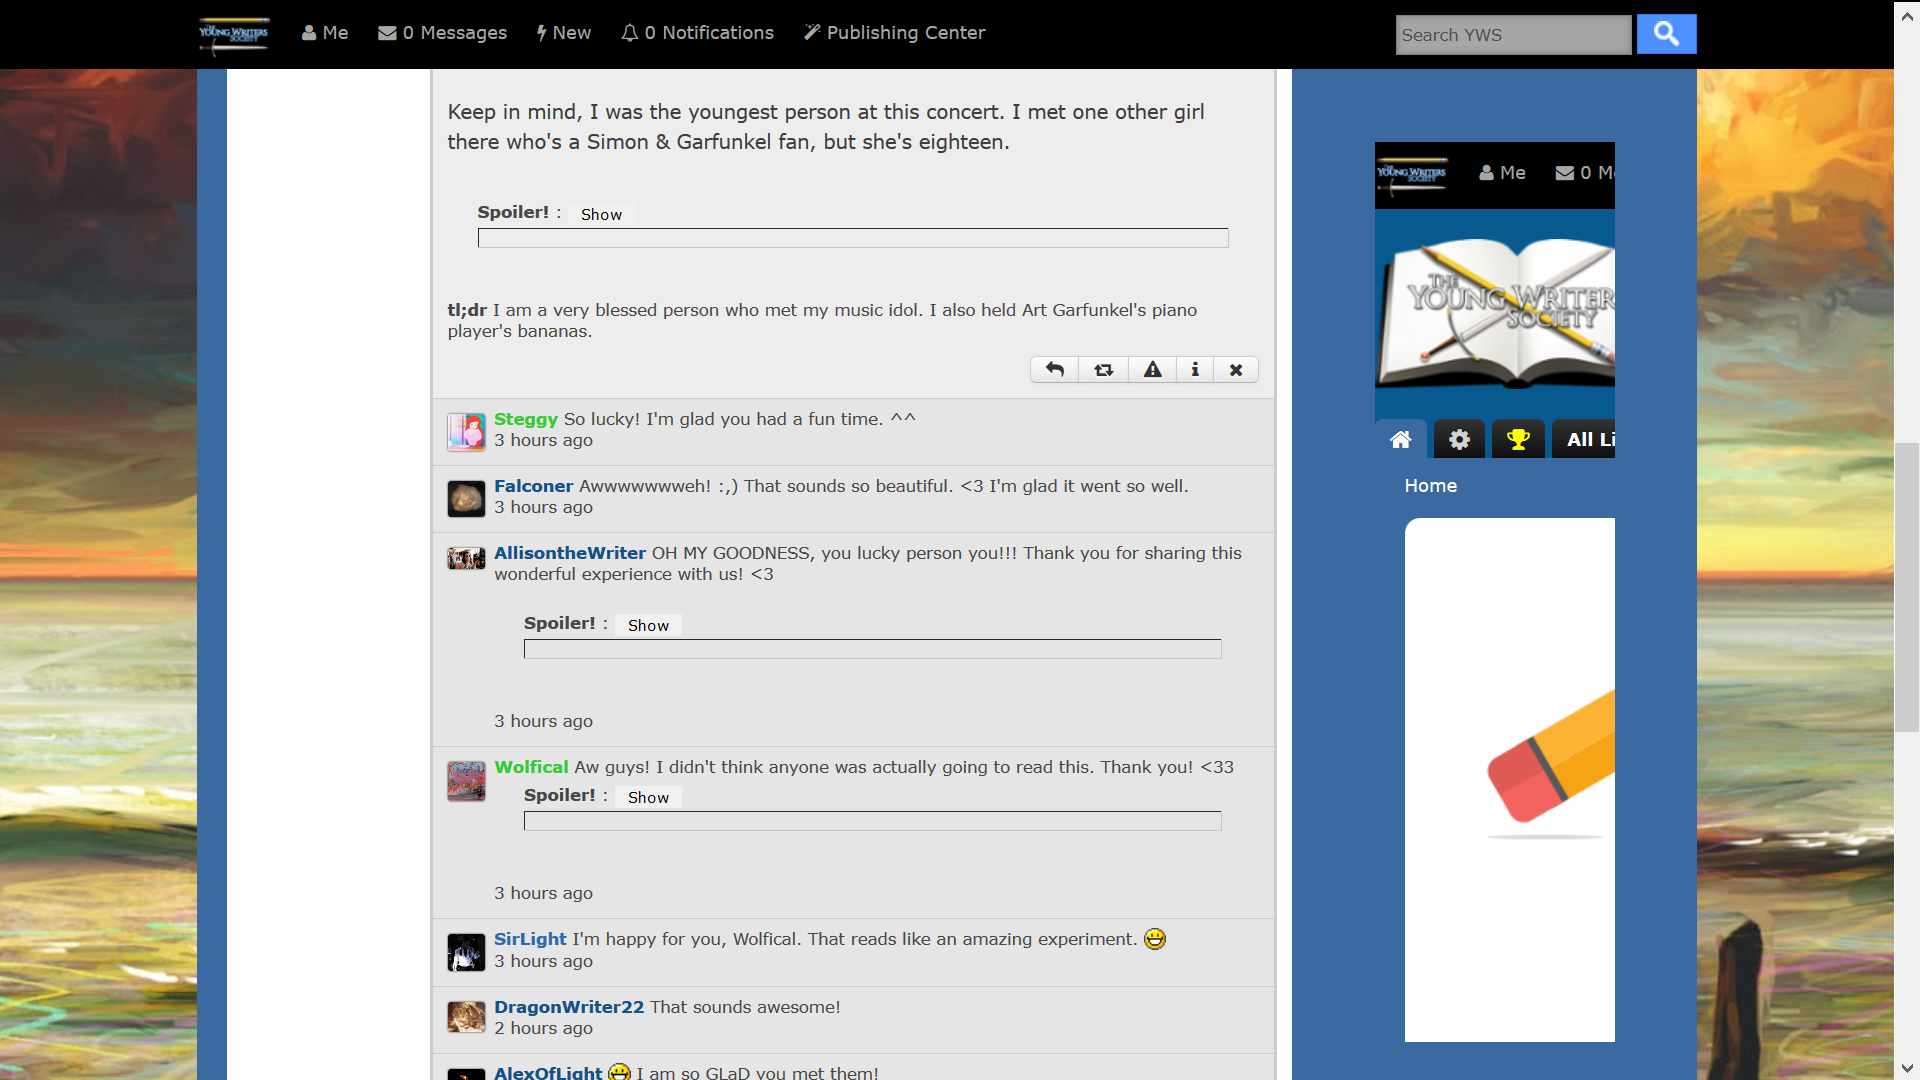
Task: Click '2 hours ago' under DragonWriter22's comment
Action: [x=543, y=1028]
